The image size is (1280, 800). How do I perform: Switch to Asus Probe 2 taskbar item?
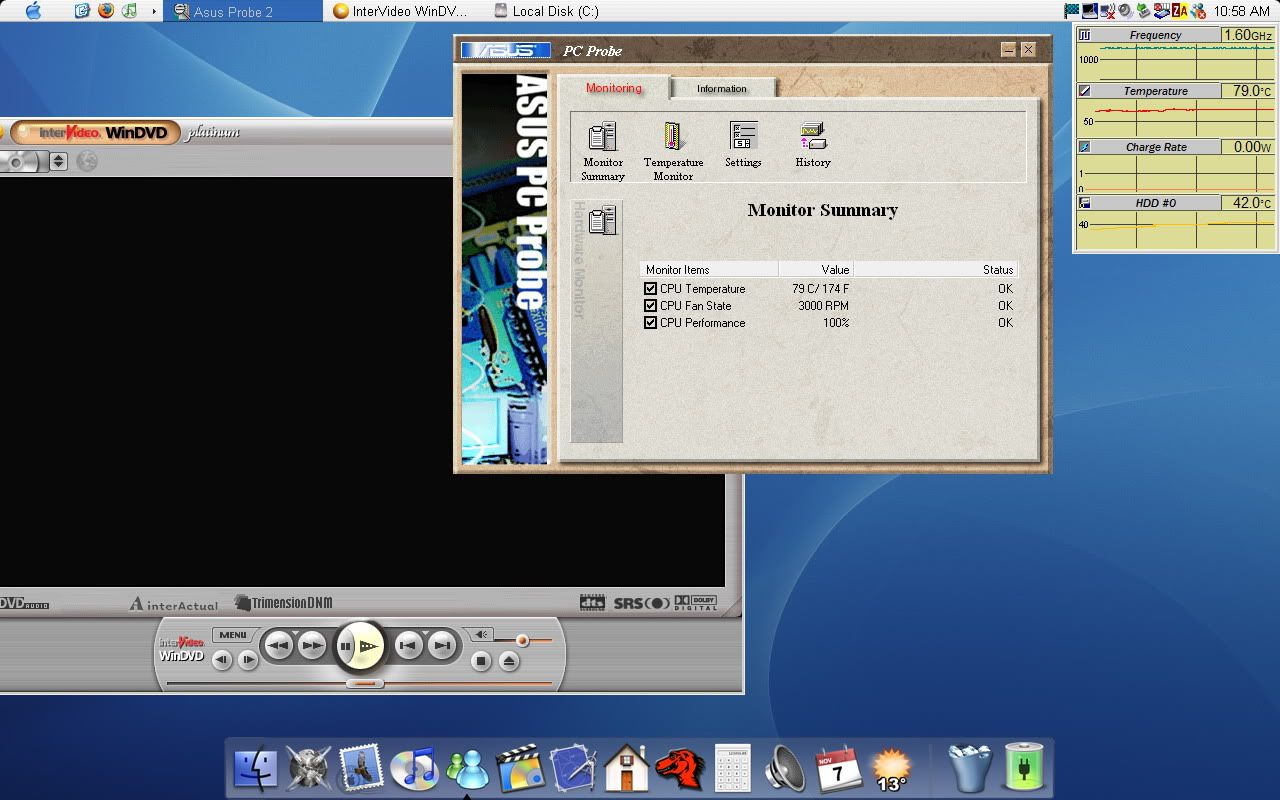coord(243,12)
